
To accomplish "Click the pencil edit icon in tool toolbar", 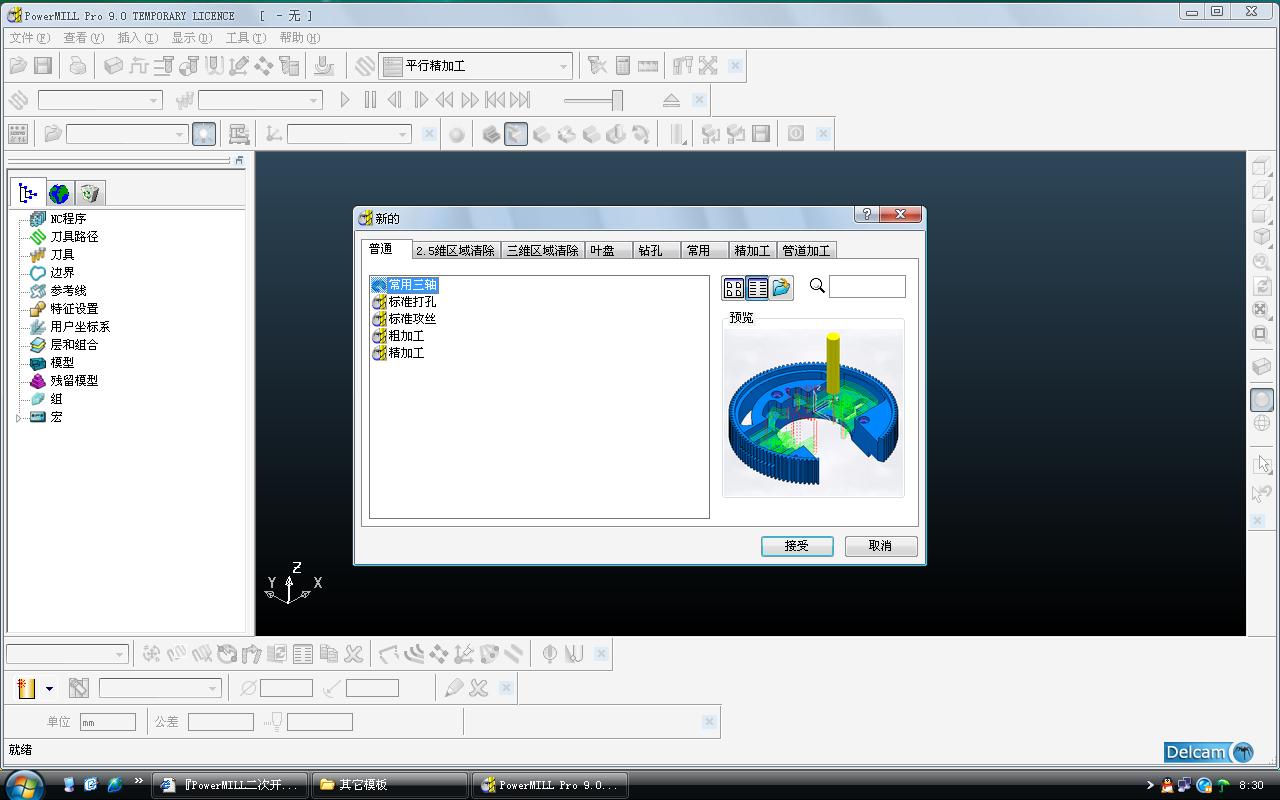I will 454,688.
